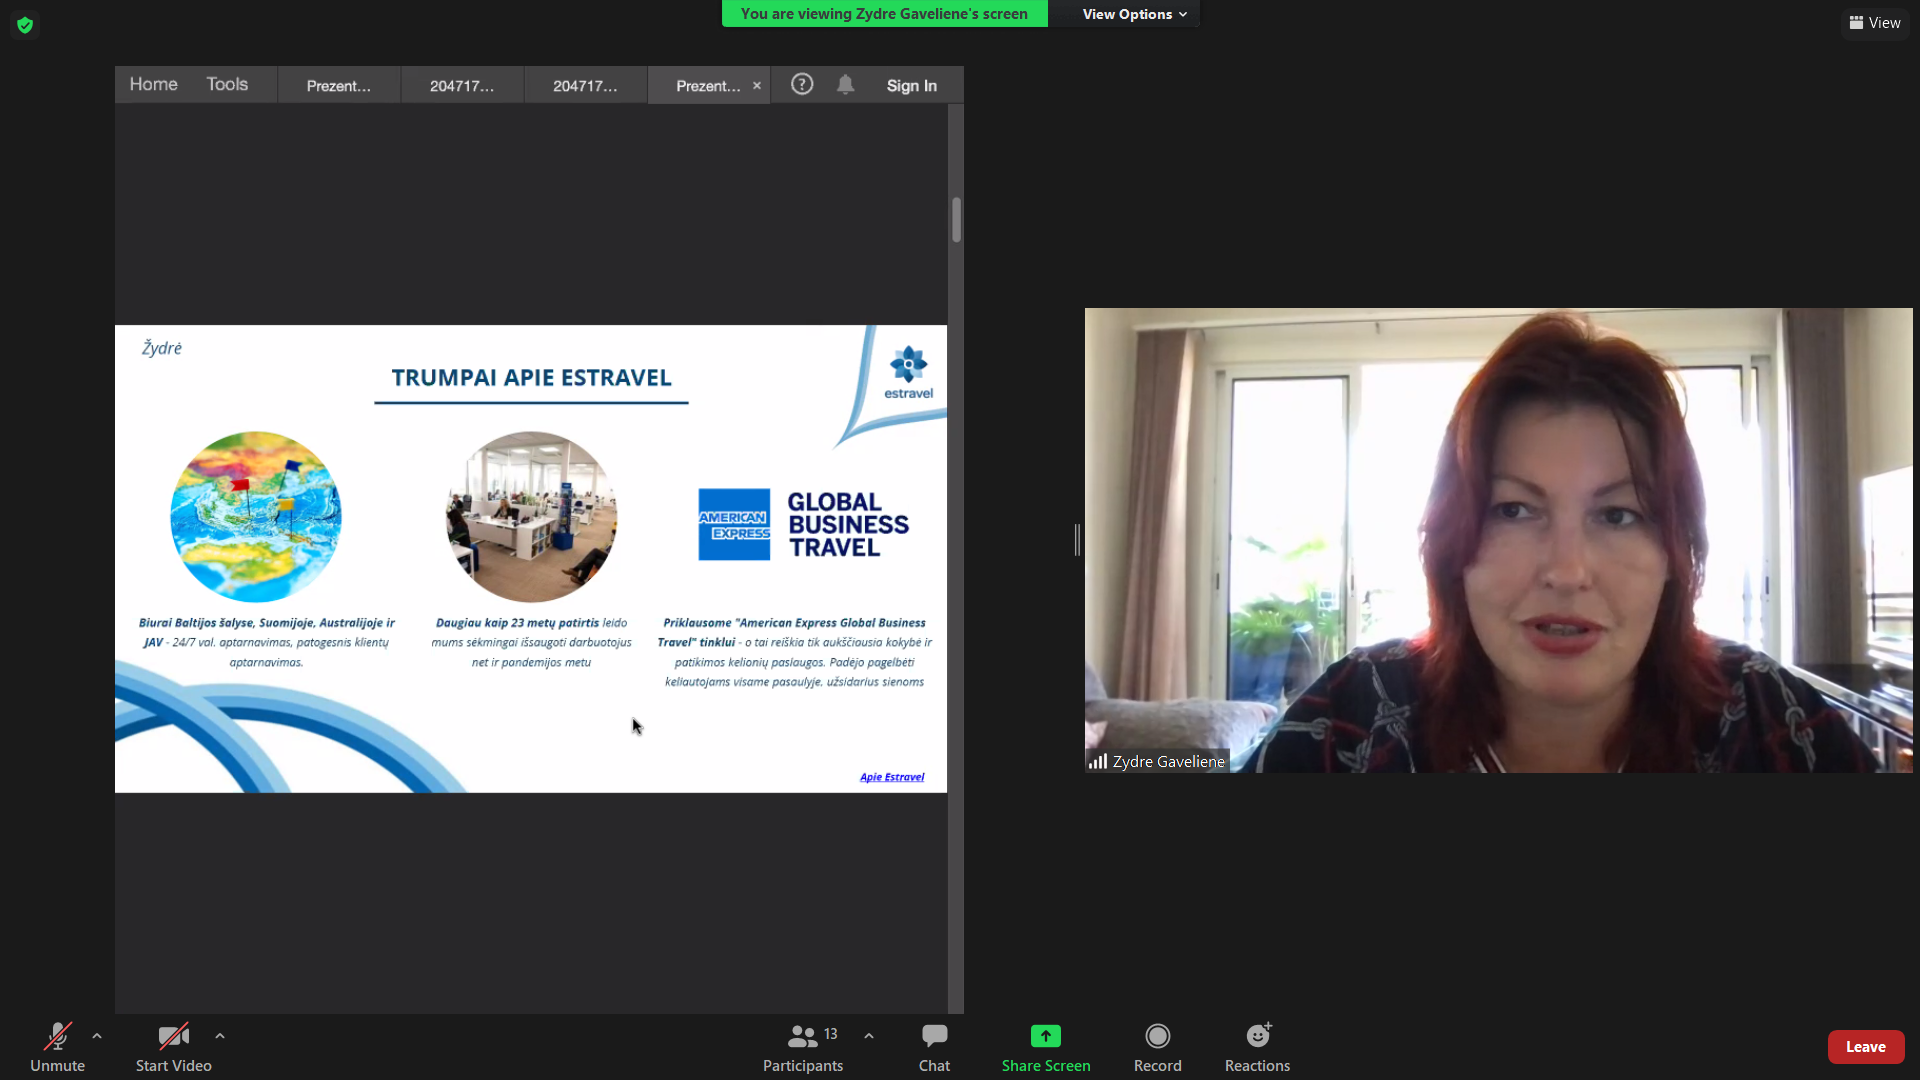Viewport: 1920px width, 1080px height.
Task: Click the vertical scrollbar thumb of the document
Action: tap(957, 219)
